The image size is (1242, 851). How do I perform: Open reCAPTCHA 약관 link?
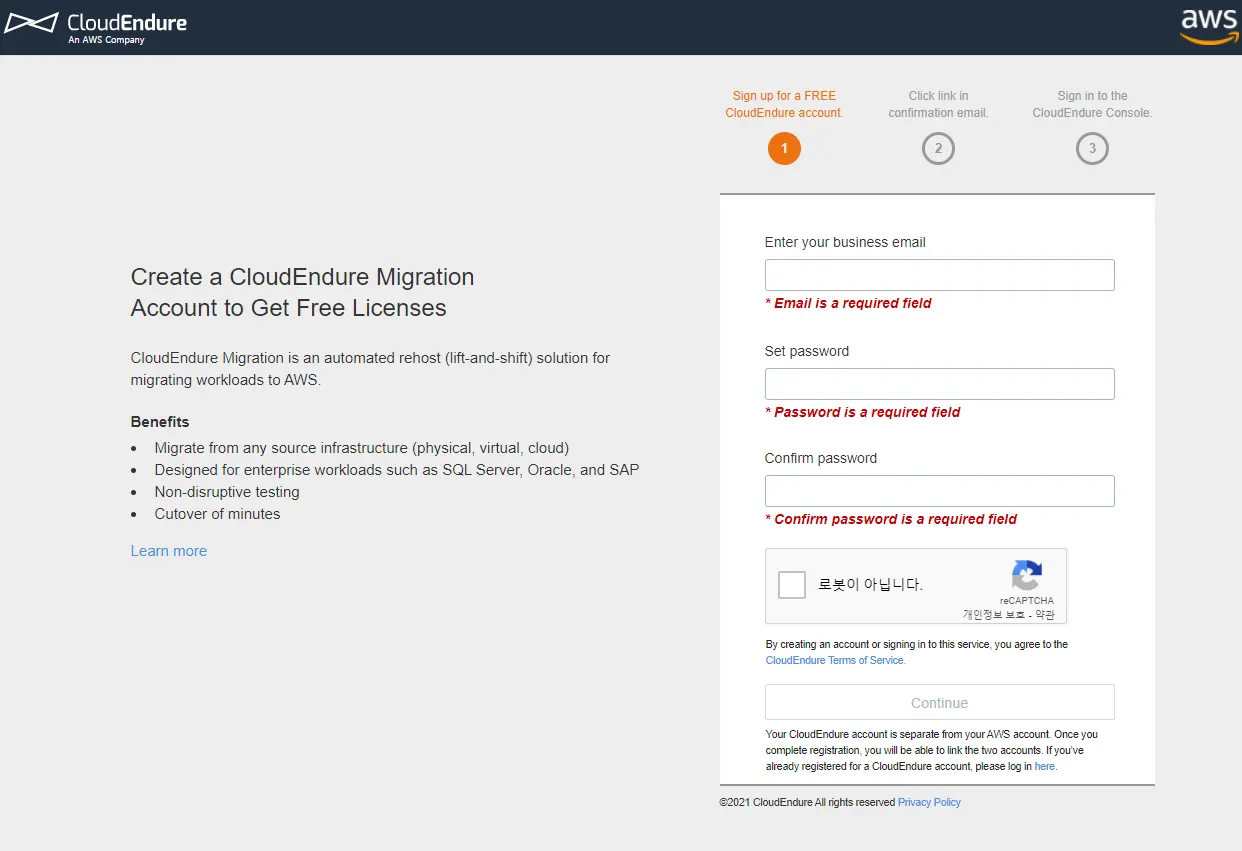1045,615
